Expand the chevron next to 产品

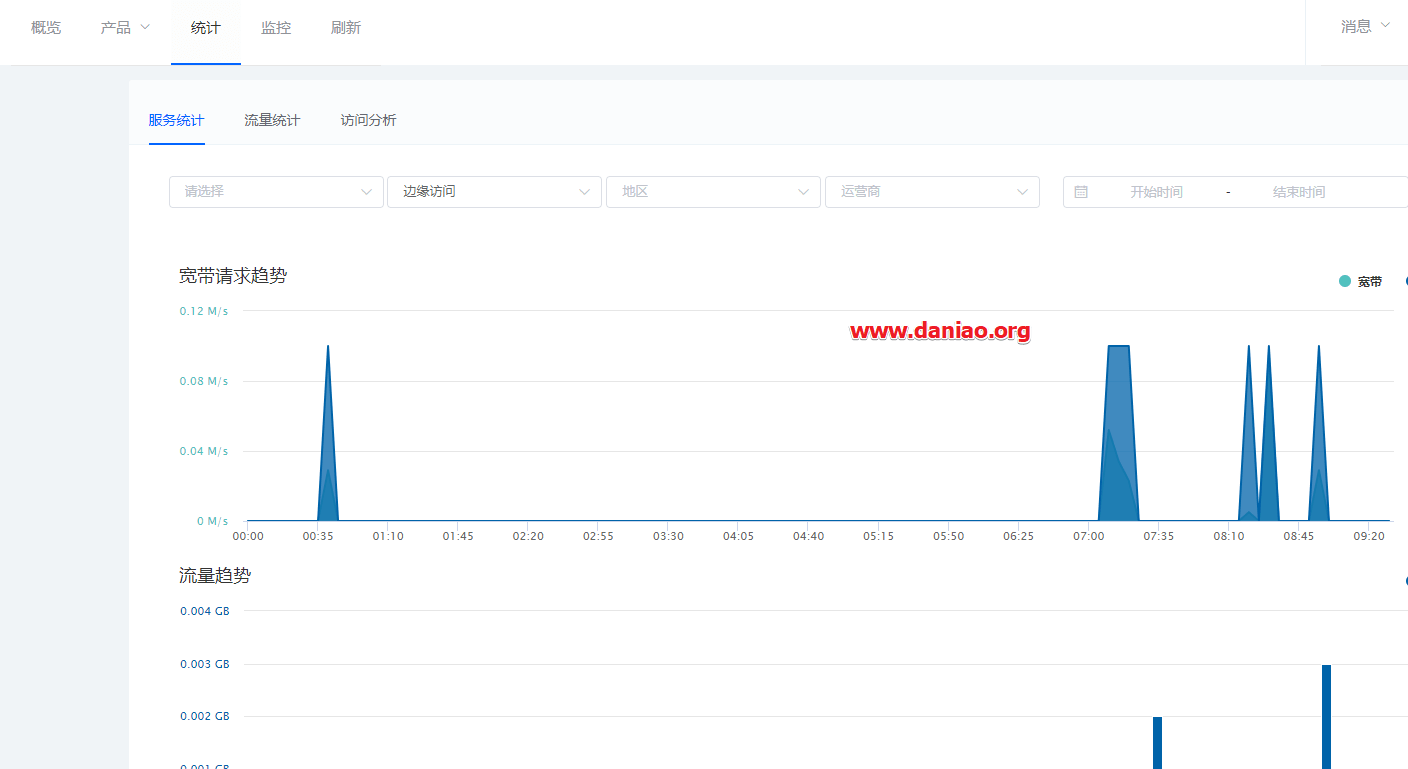[x=145, y=27]
